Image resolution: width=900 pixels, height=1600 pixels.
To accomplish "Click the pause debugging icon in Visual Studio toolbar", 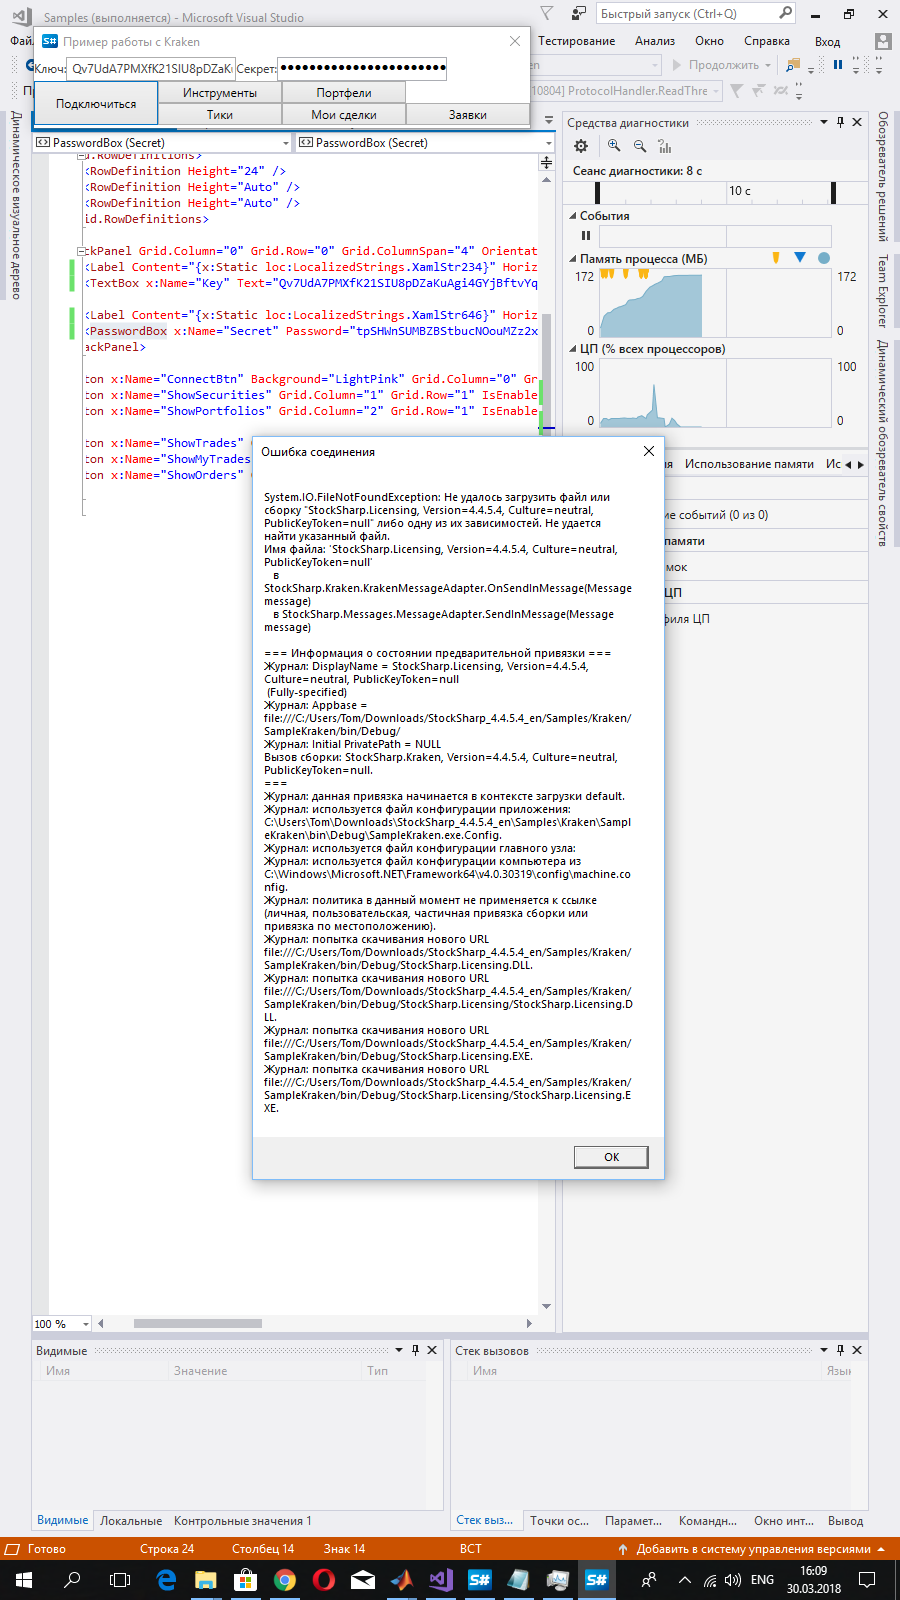I will tap(838, 65).
